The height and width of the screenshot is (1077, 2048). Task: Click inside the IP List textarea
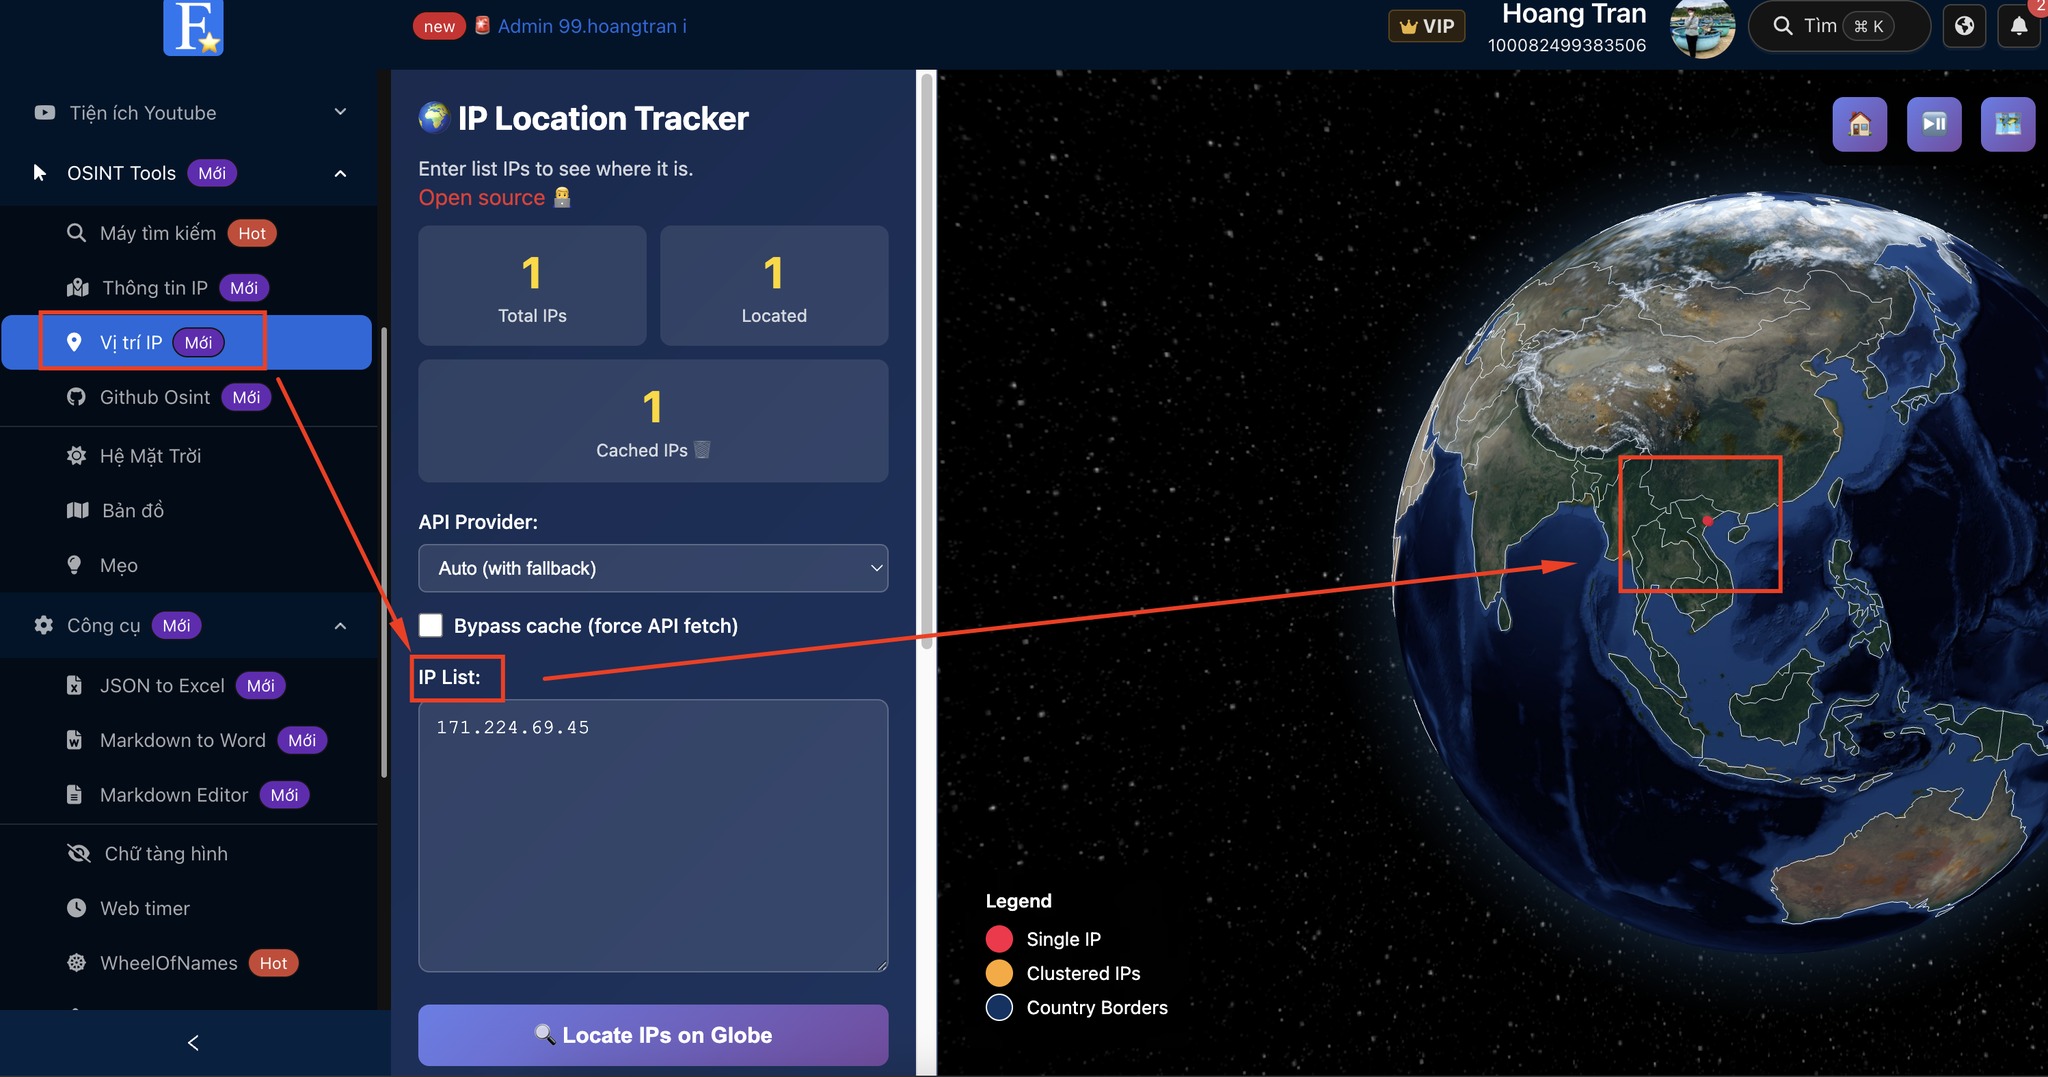point(653,836)
